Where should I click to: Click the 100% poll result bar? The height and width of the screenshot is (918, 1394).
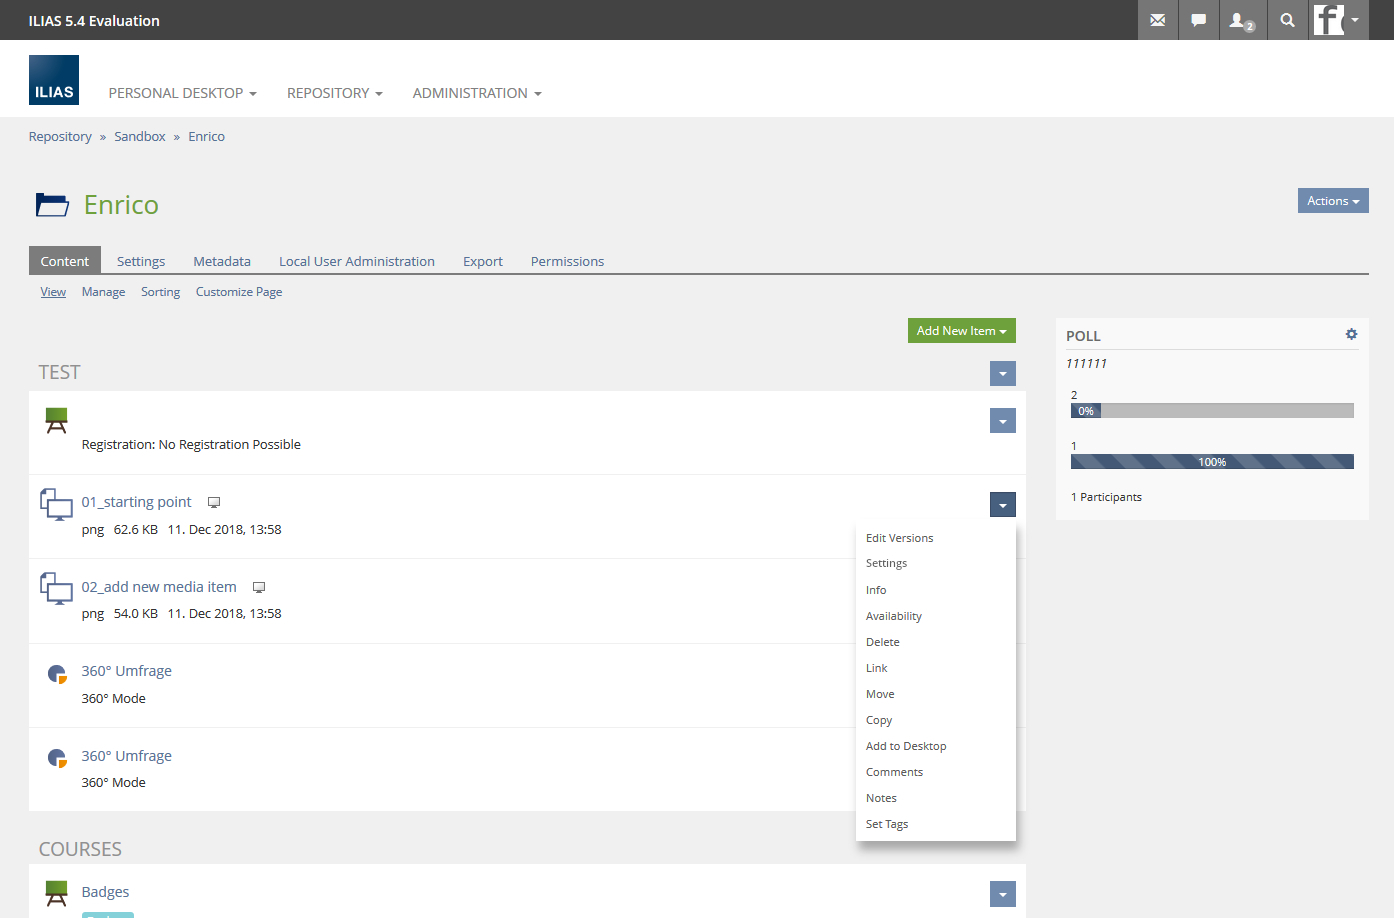1211,462
